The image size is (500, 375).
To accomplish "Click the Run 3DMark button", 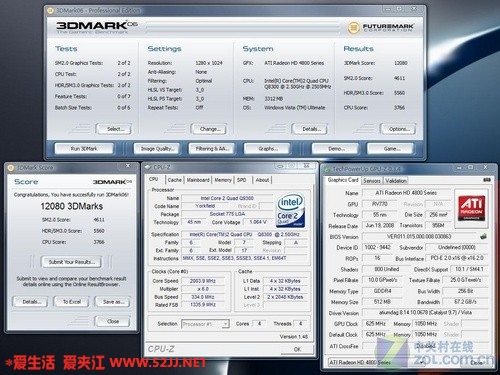I will coord(84,149).
